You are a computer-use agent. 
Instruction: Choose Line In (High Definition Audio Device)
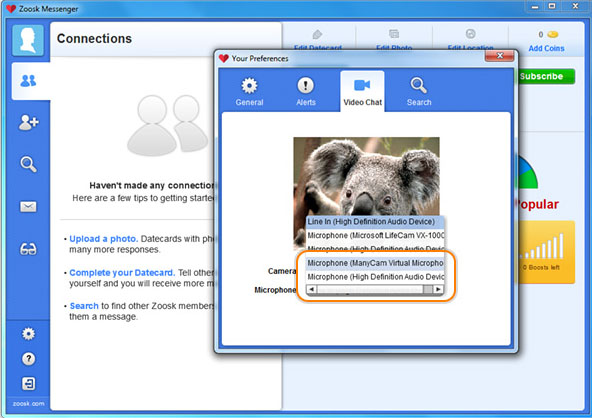point(375,222)
